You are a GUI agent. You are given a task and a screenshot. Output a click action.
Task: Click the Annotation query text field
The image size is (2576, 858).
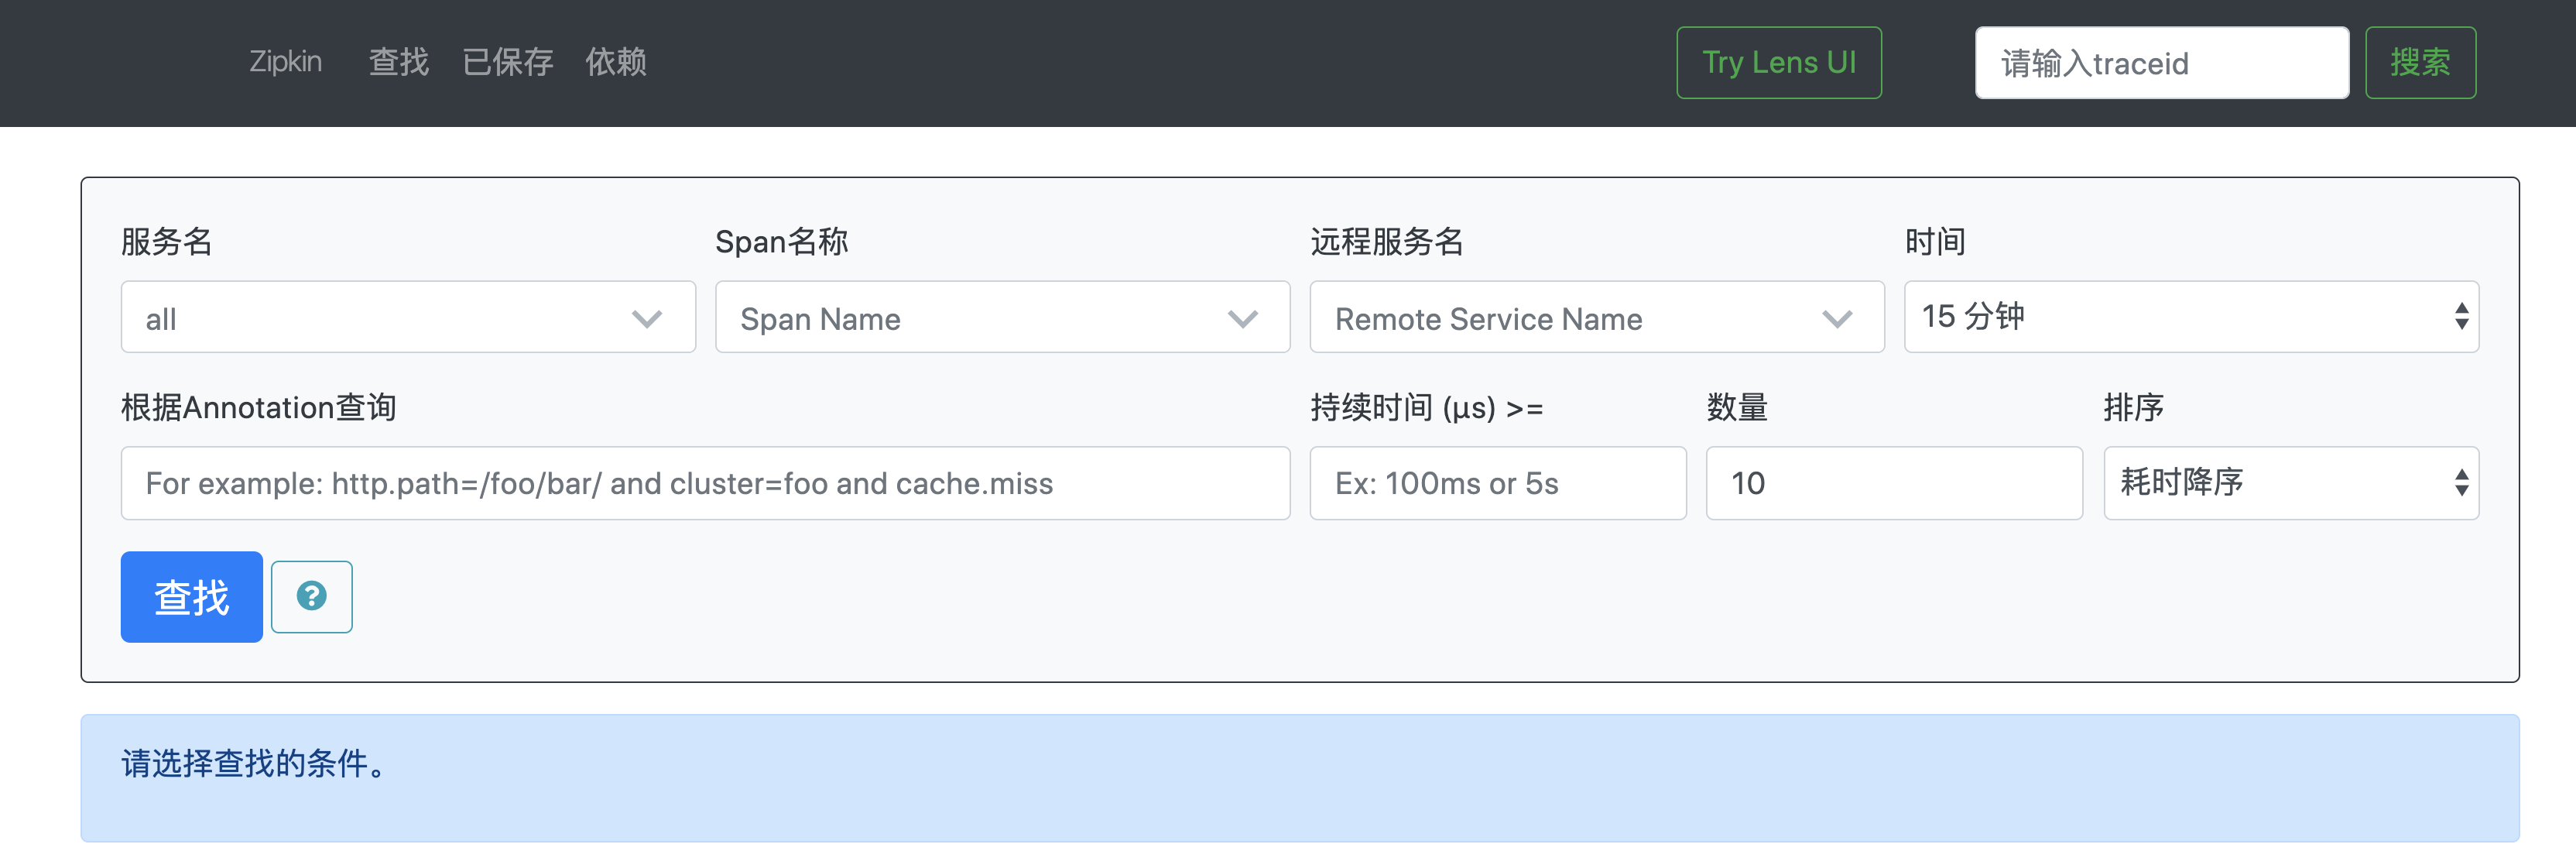(x=704, y=483)
